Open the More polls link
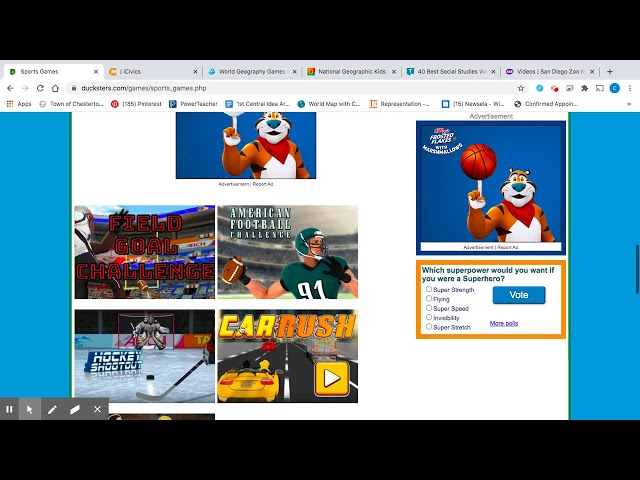 tap(504, 323)
